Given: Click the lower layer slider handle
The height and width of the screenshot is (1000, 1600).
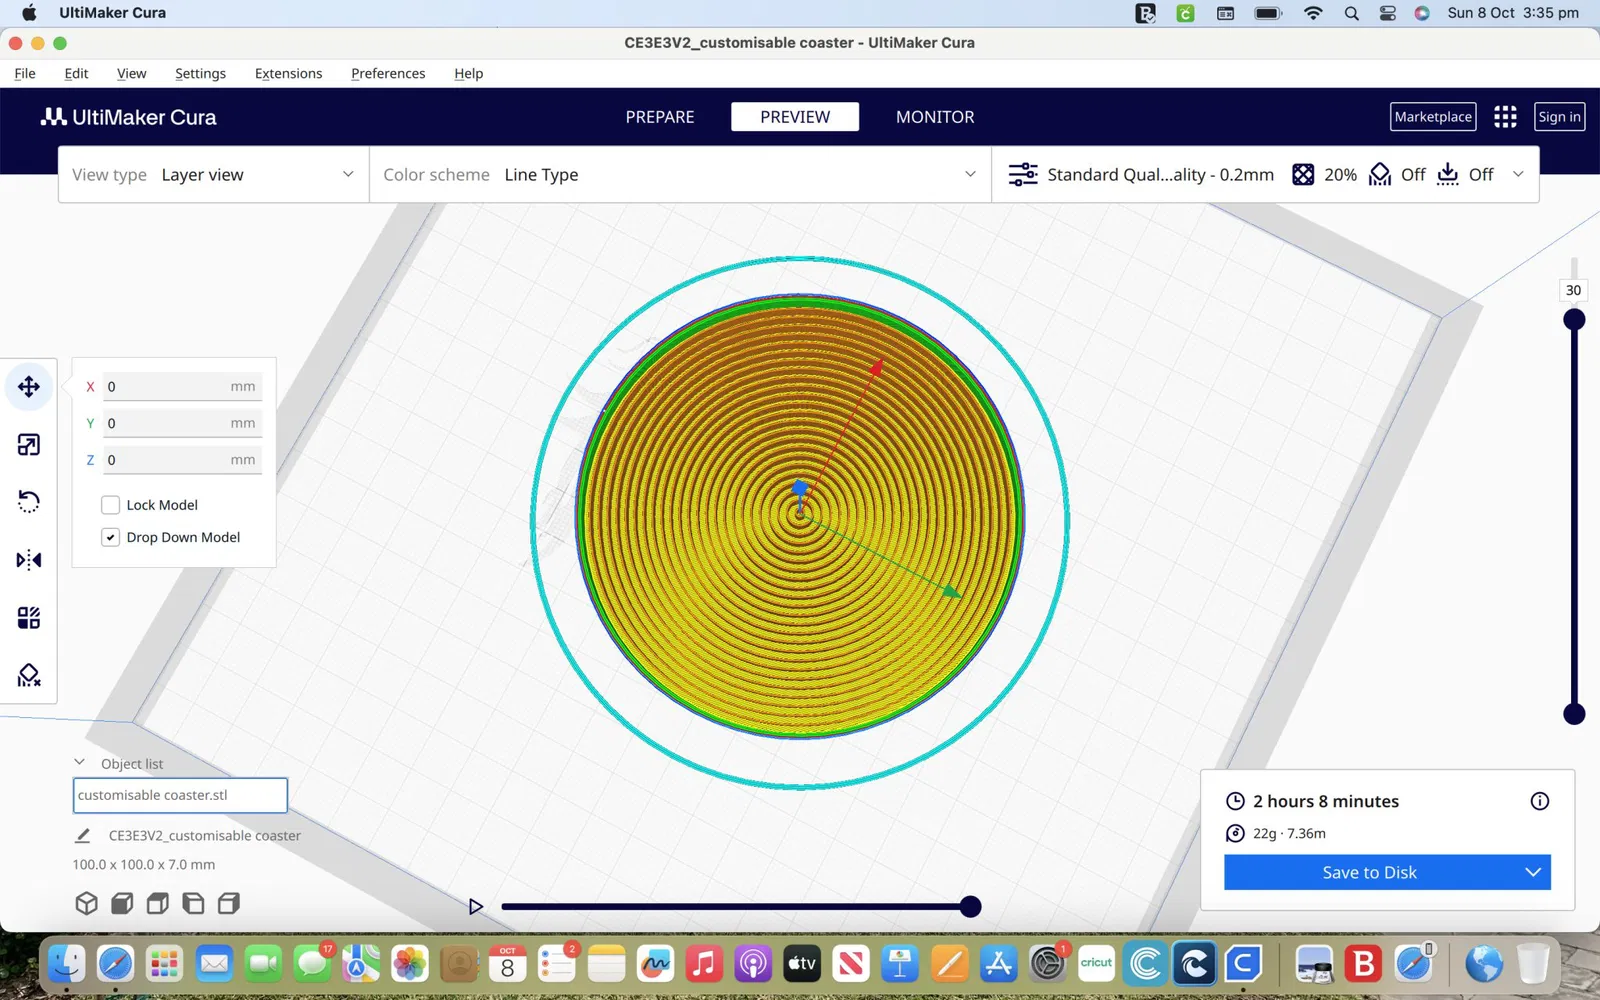Looking at the screenshot, I should [1574, 714].
